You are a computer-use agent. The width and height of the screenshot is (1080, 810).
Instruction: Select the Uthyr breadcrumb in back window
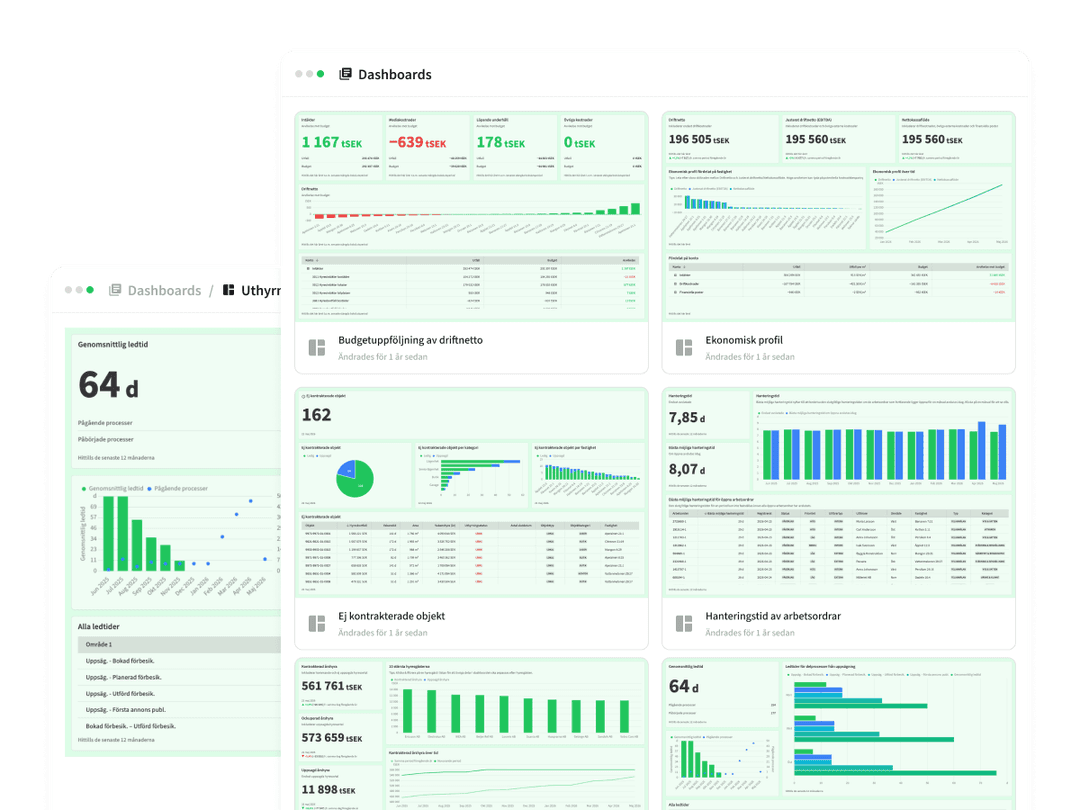pos(261,291)
